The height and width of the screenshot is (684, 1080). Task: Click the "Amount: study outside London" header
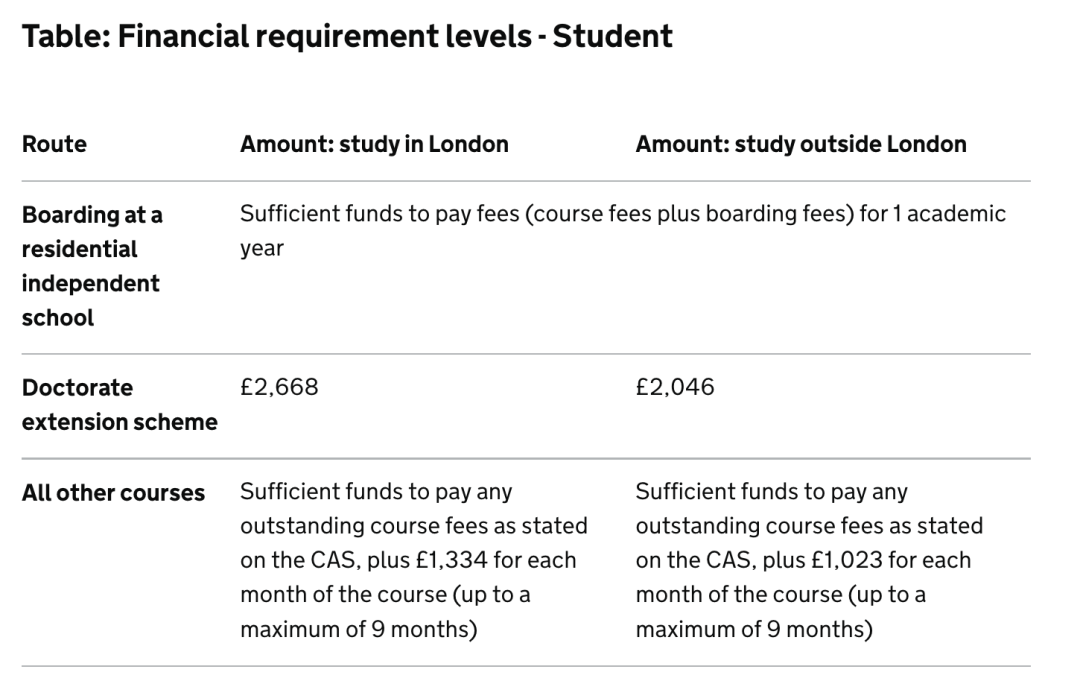click(x=800, y=144)
